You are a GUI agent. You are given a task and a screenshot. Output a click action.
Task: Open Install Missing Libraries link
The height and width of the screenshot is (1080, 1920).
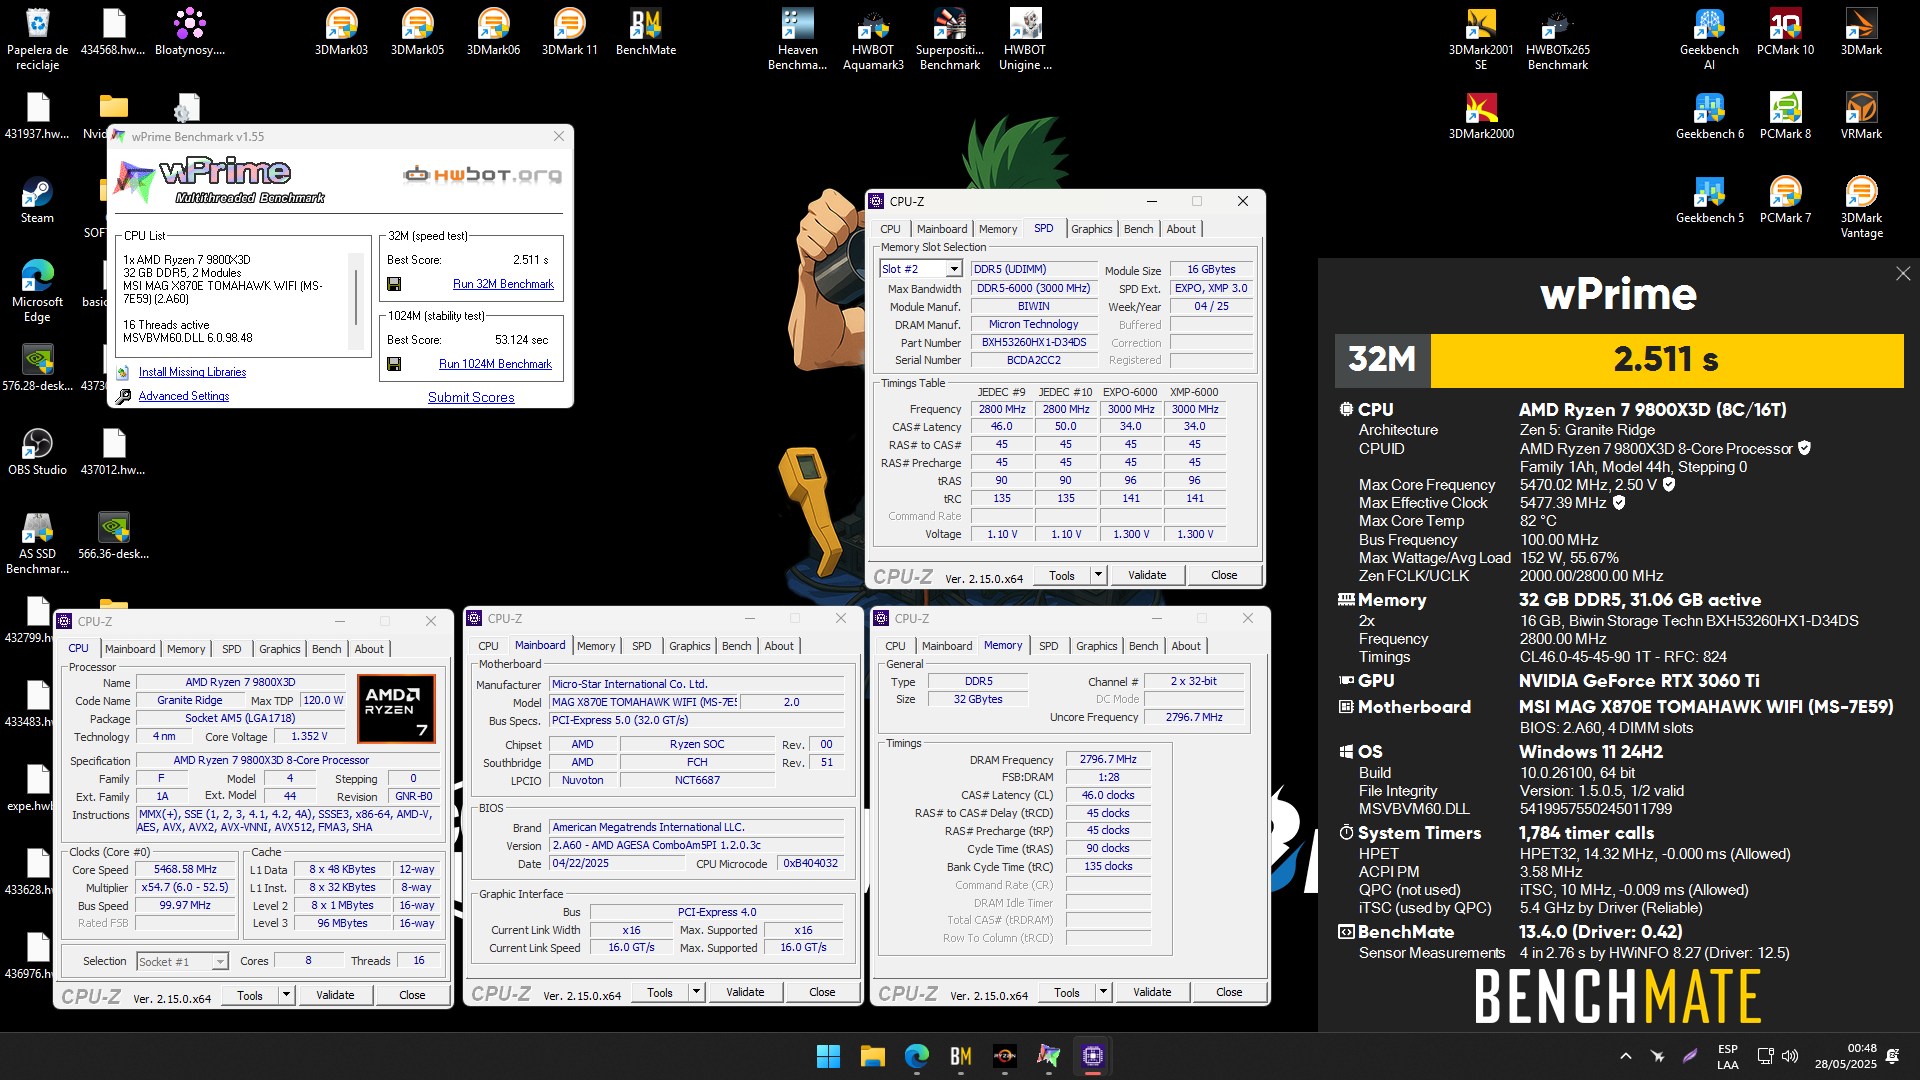[x=192, y=372]
